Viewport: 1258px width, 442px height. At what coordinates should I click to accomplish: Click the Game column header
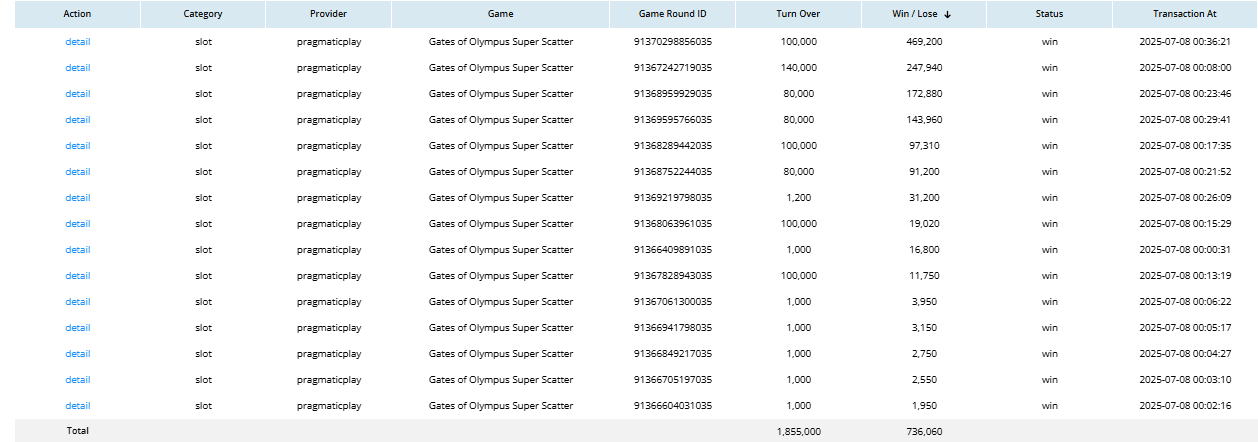500,15
